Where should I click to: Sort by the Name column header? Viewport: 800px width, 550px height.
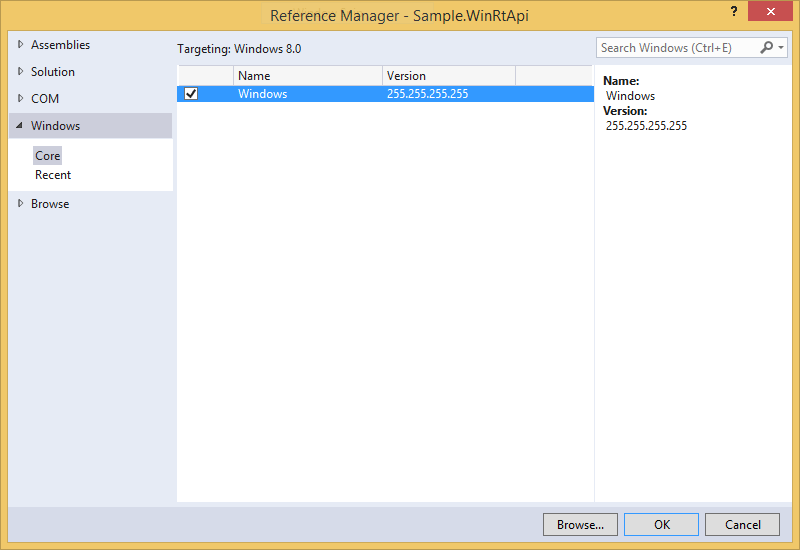tap(307, 76)
